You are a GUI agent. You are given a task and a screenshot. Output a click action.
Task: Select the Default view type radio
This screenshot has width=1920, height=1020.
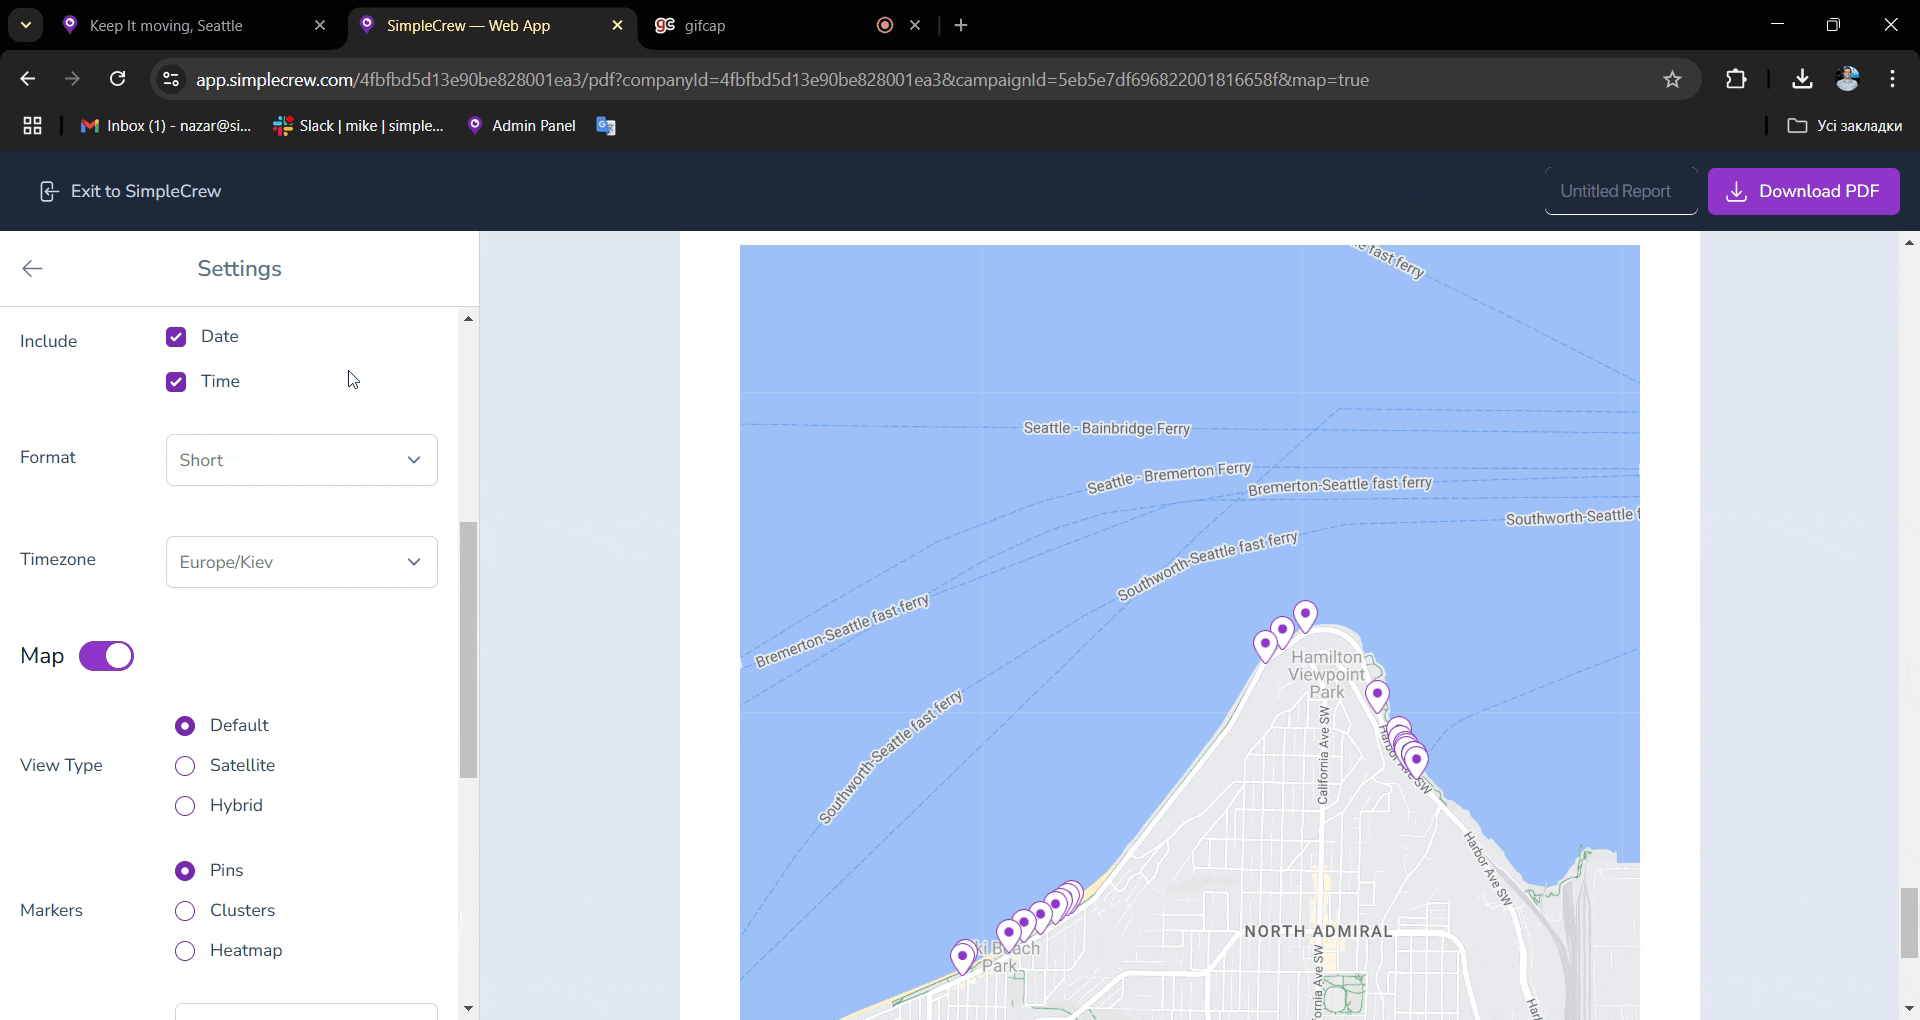pos(185,726)
